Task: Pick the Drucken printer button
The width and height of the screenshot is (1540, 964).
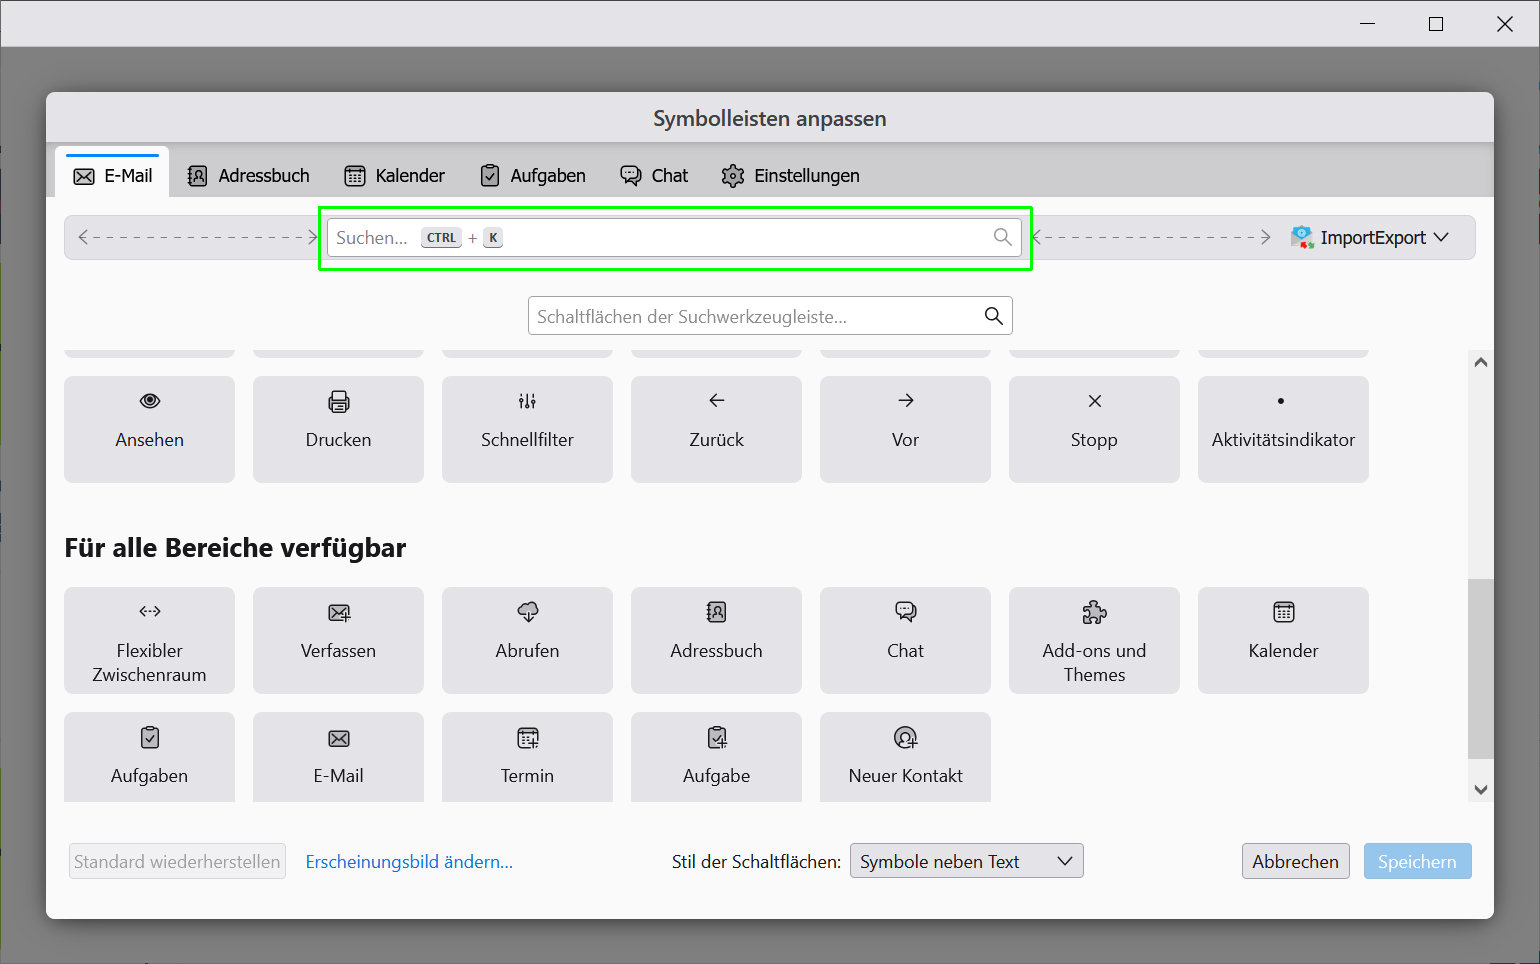Action: [x=338, y=429]
